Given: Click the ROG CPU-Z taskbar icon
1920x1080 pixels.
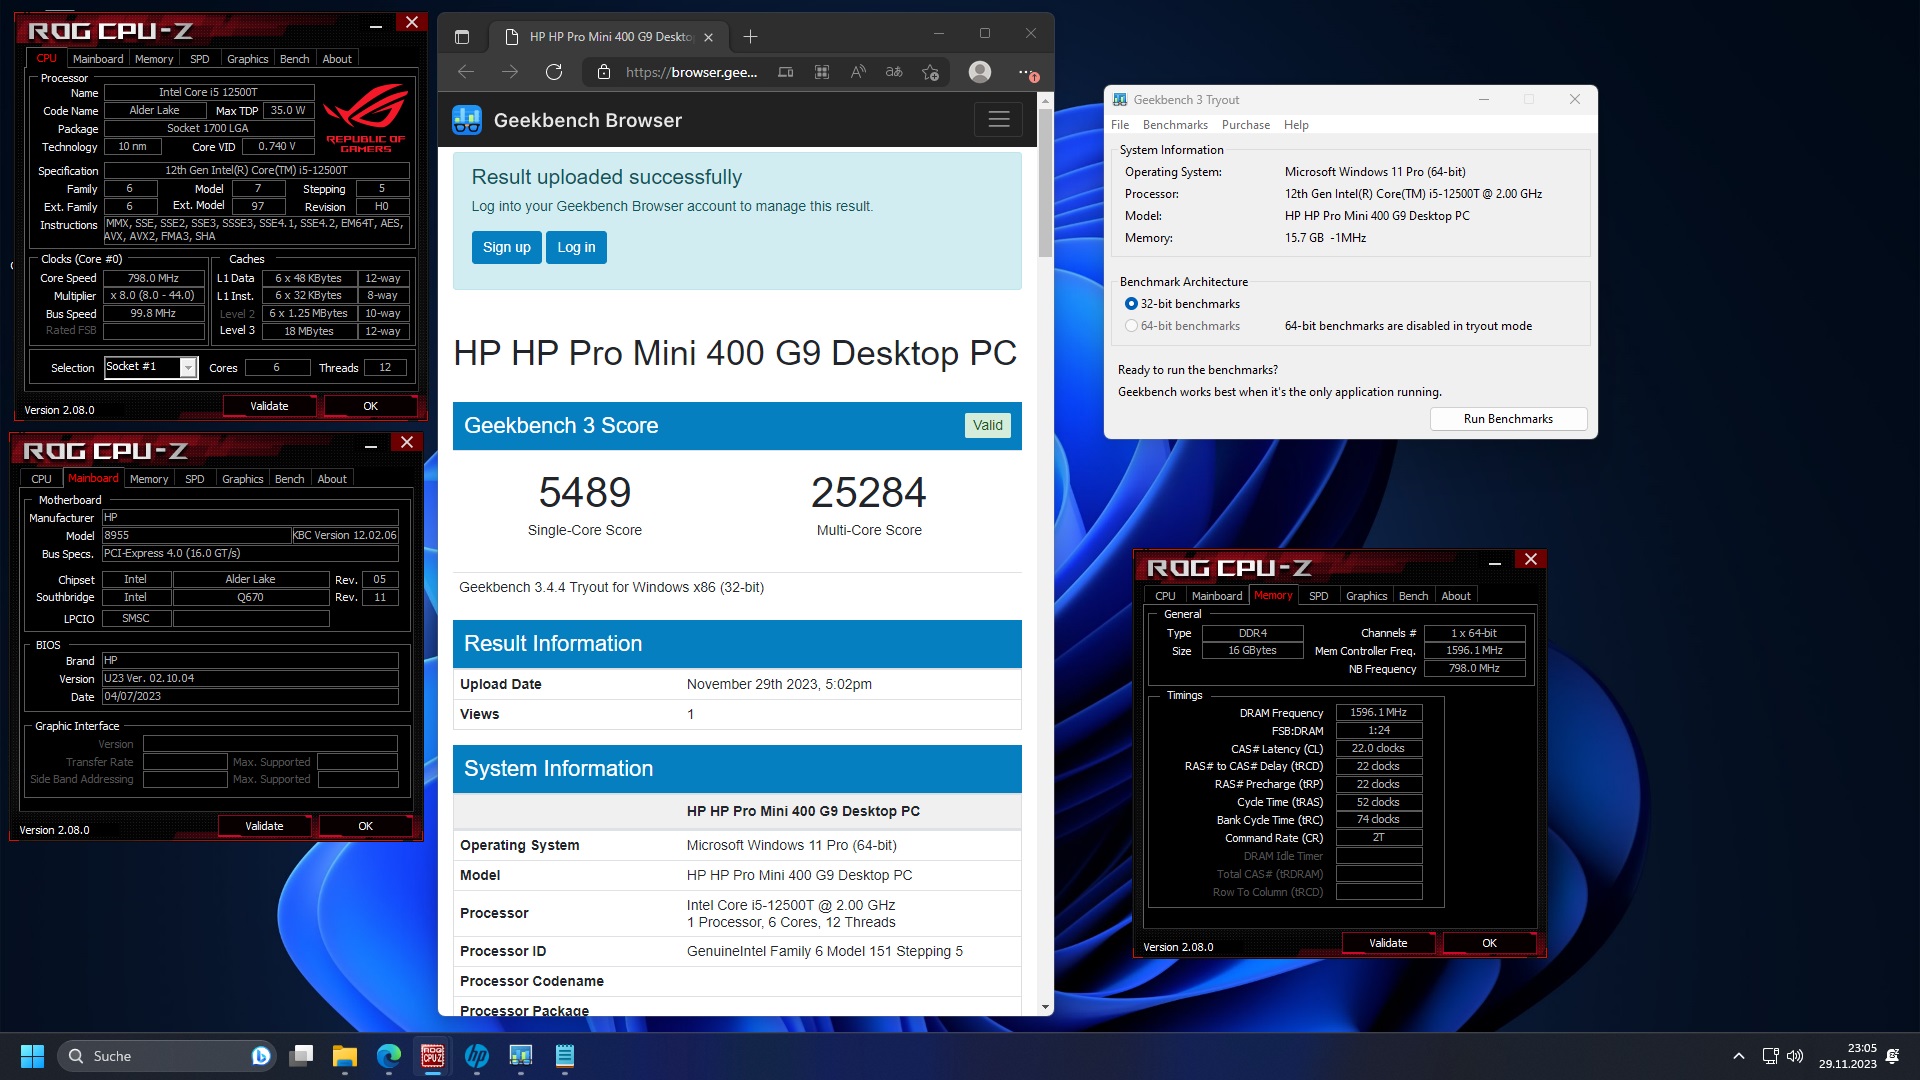Looking at the screenshot, I should pos(433,1056).
